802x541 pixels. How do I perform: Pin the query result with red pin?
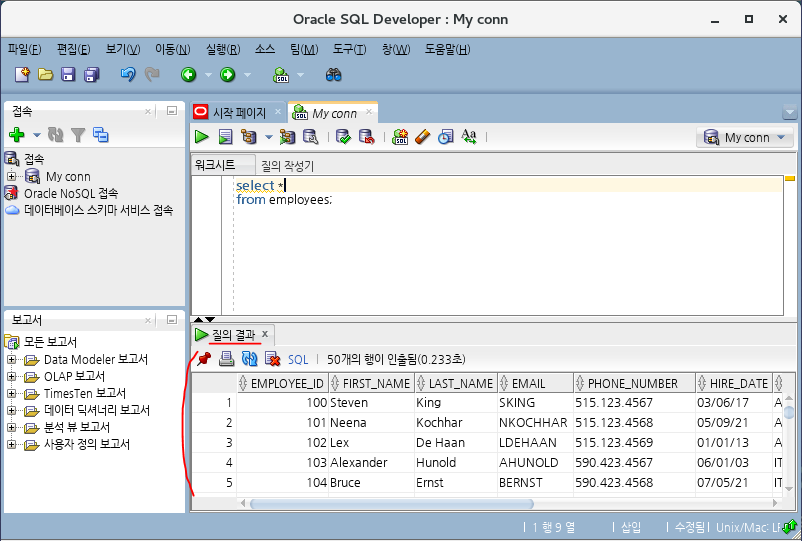tap(204, 358)
